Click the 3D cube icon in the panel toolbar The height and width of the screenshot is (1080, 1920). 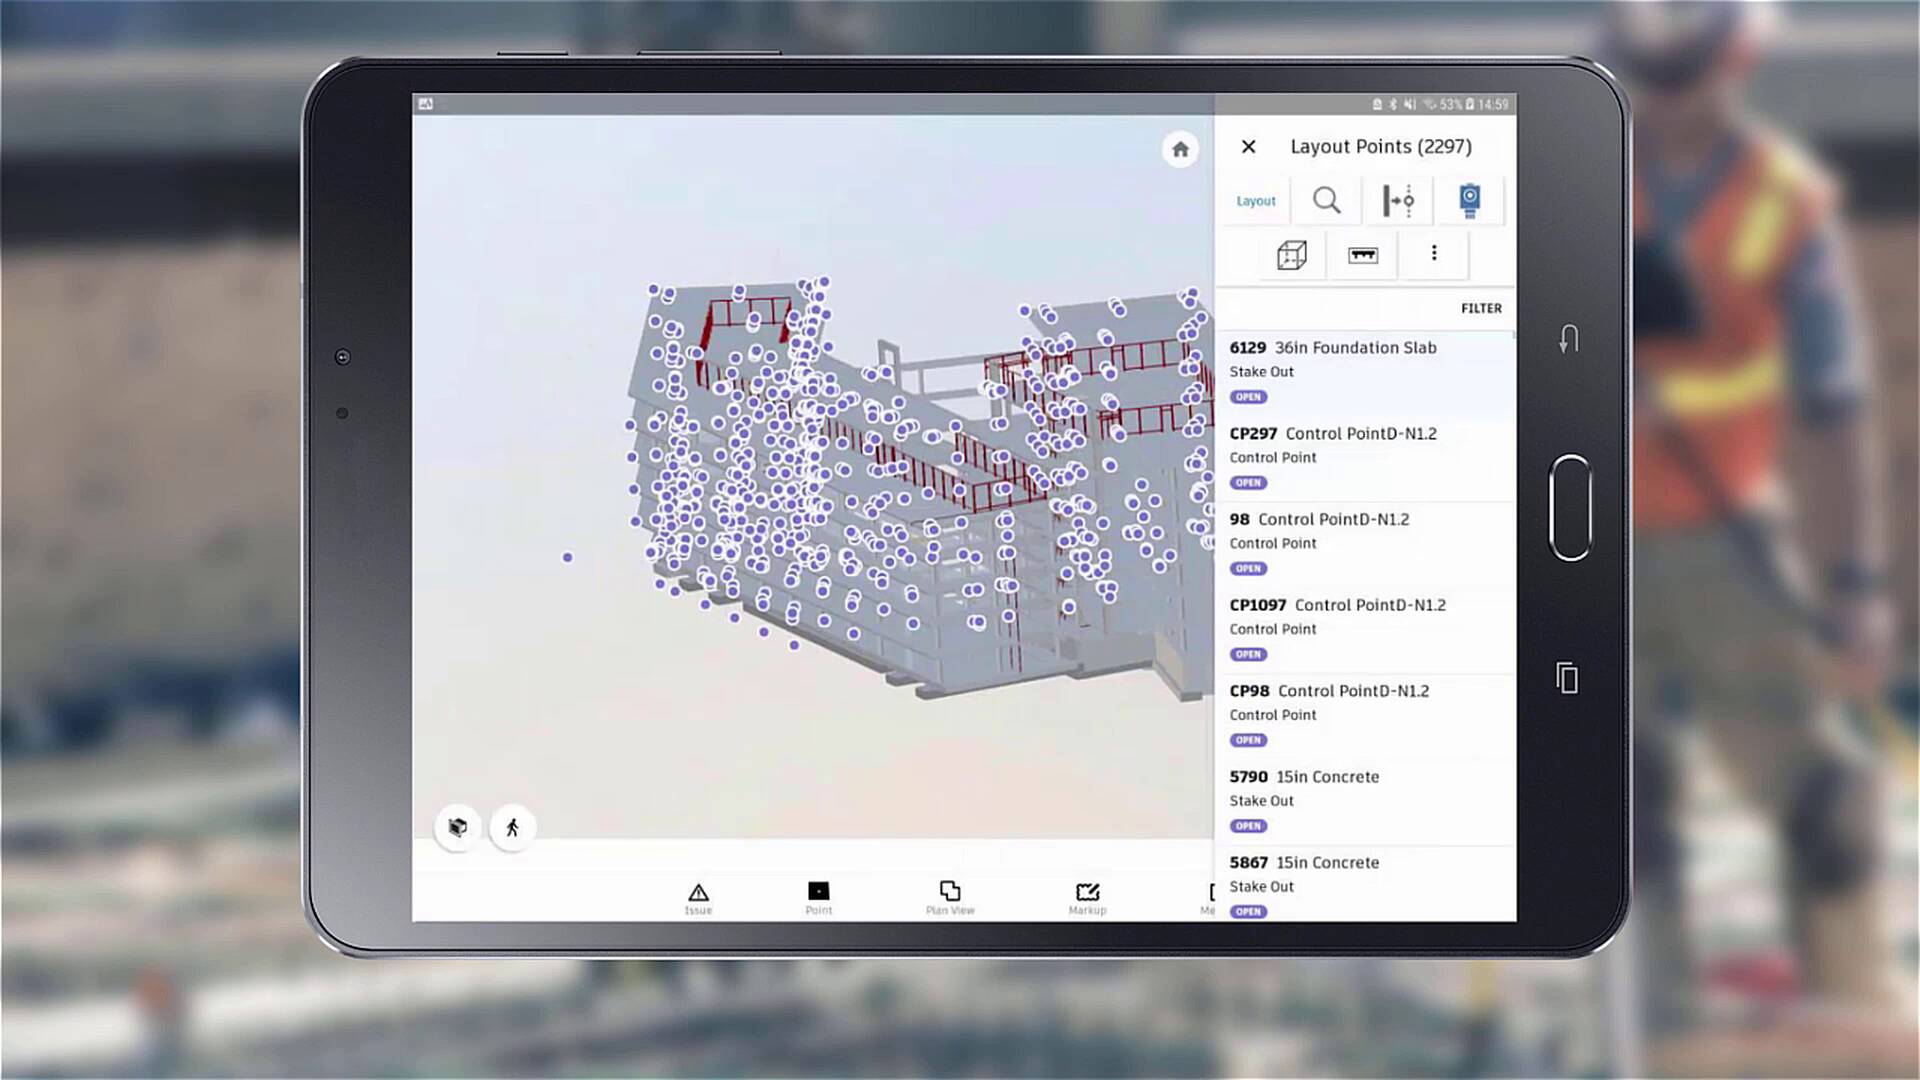point(1290,255)
